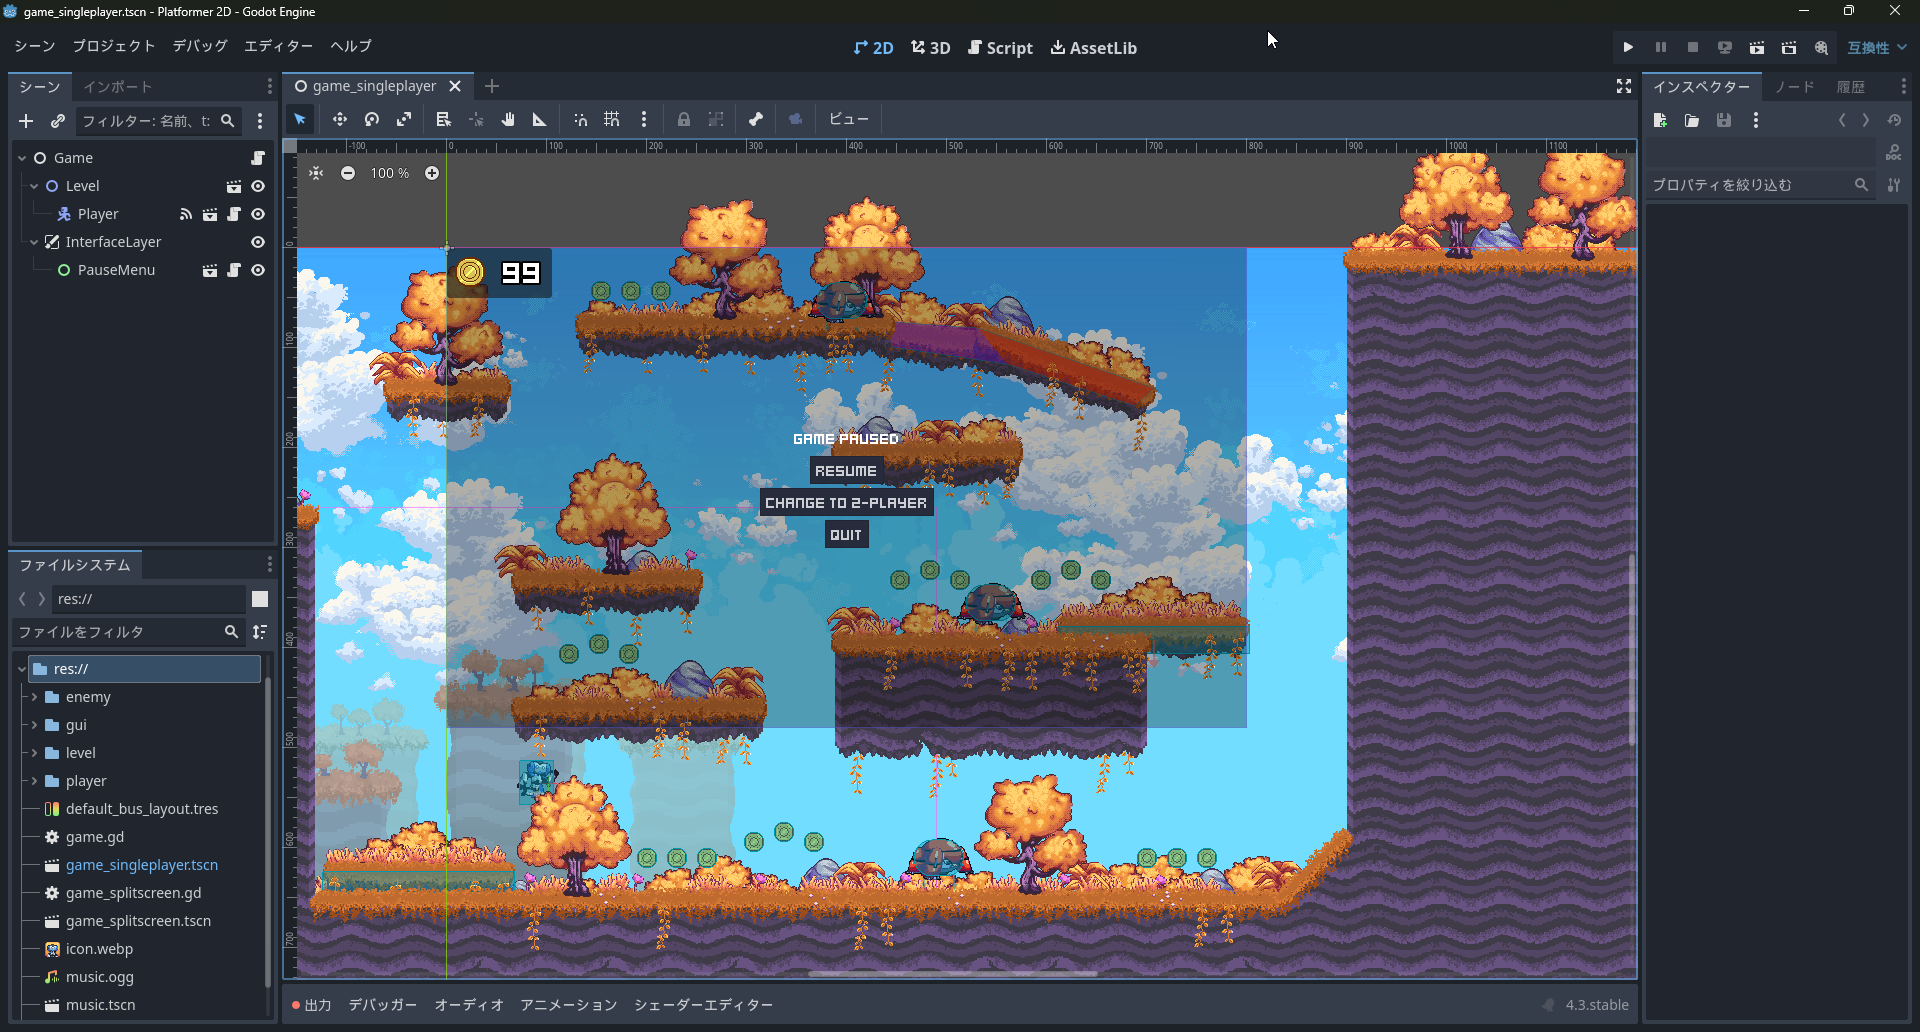Select the Rotate Mode tool

click(x=372, y=119)
